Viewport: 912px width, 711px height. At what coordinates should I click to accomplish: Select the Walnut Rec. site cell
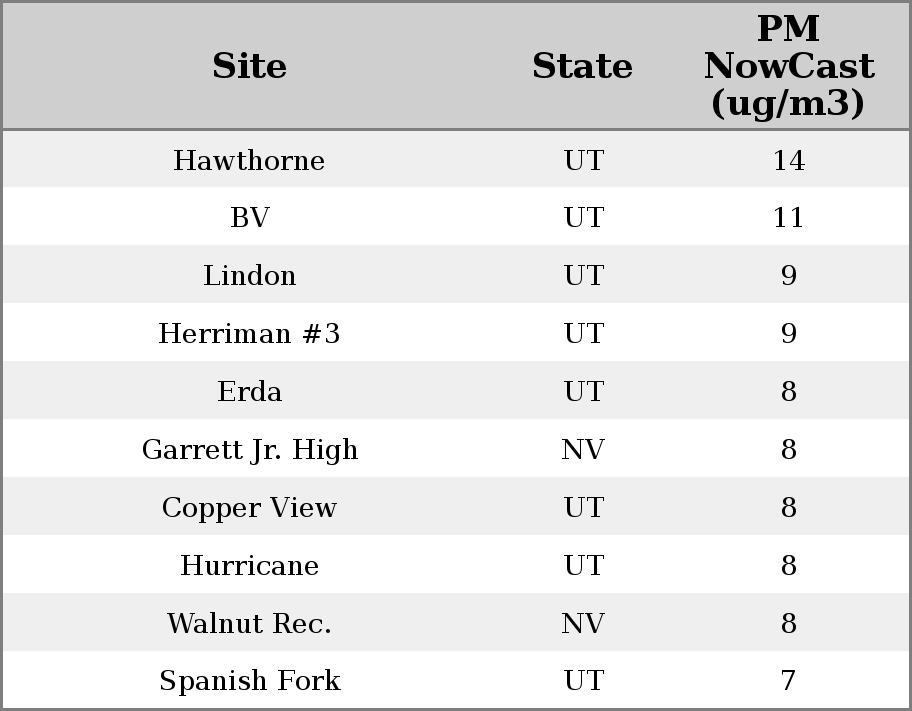[249, 624]
